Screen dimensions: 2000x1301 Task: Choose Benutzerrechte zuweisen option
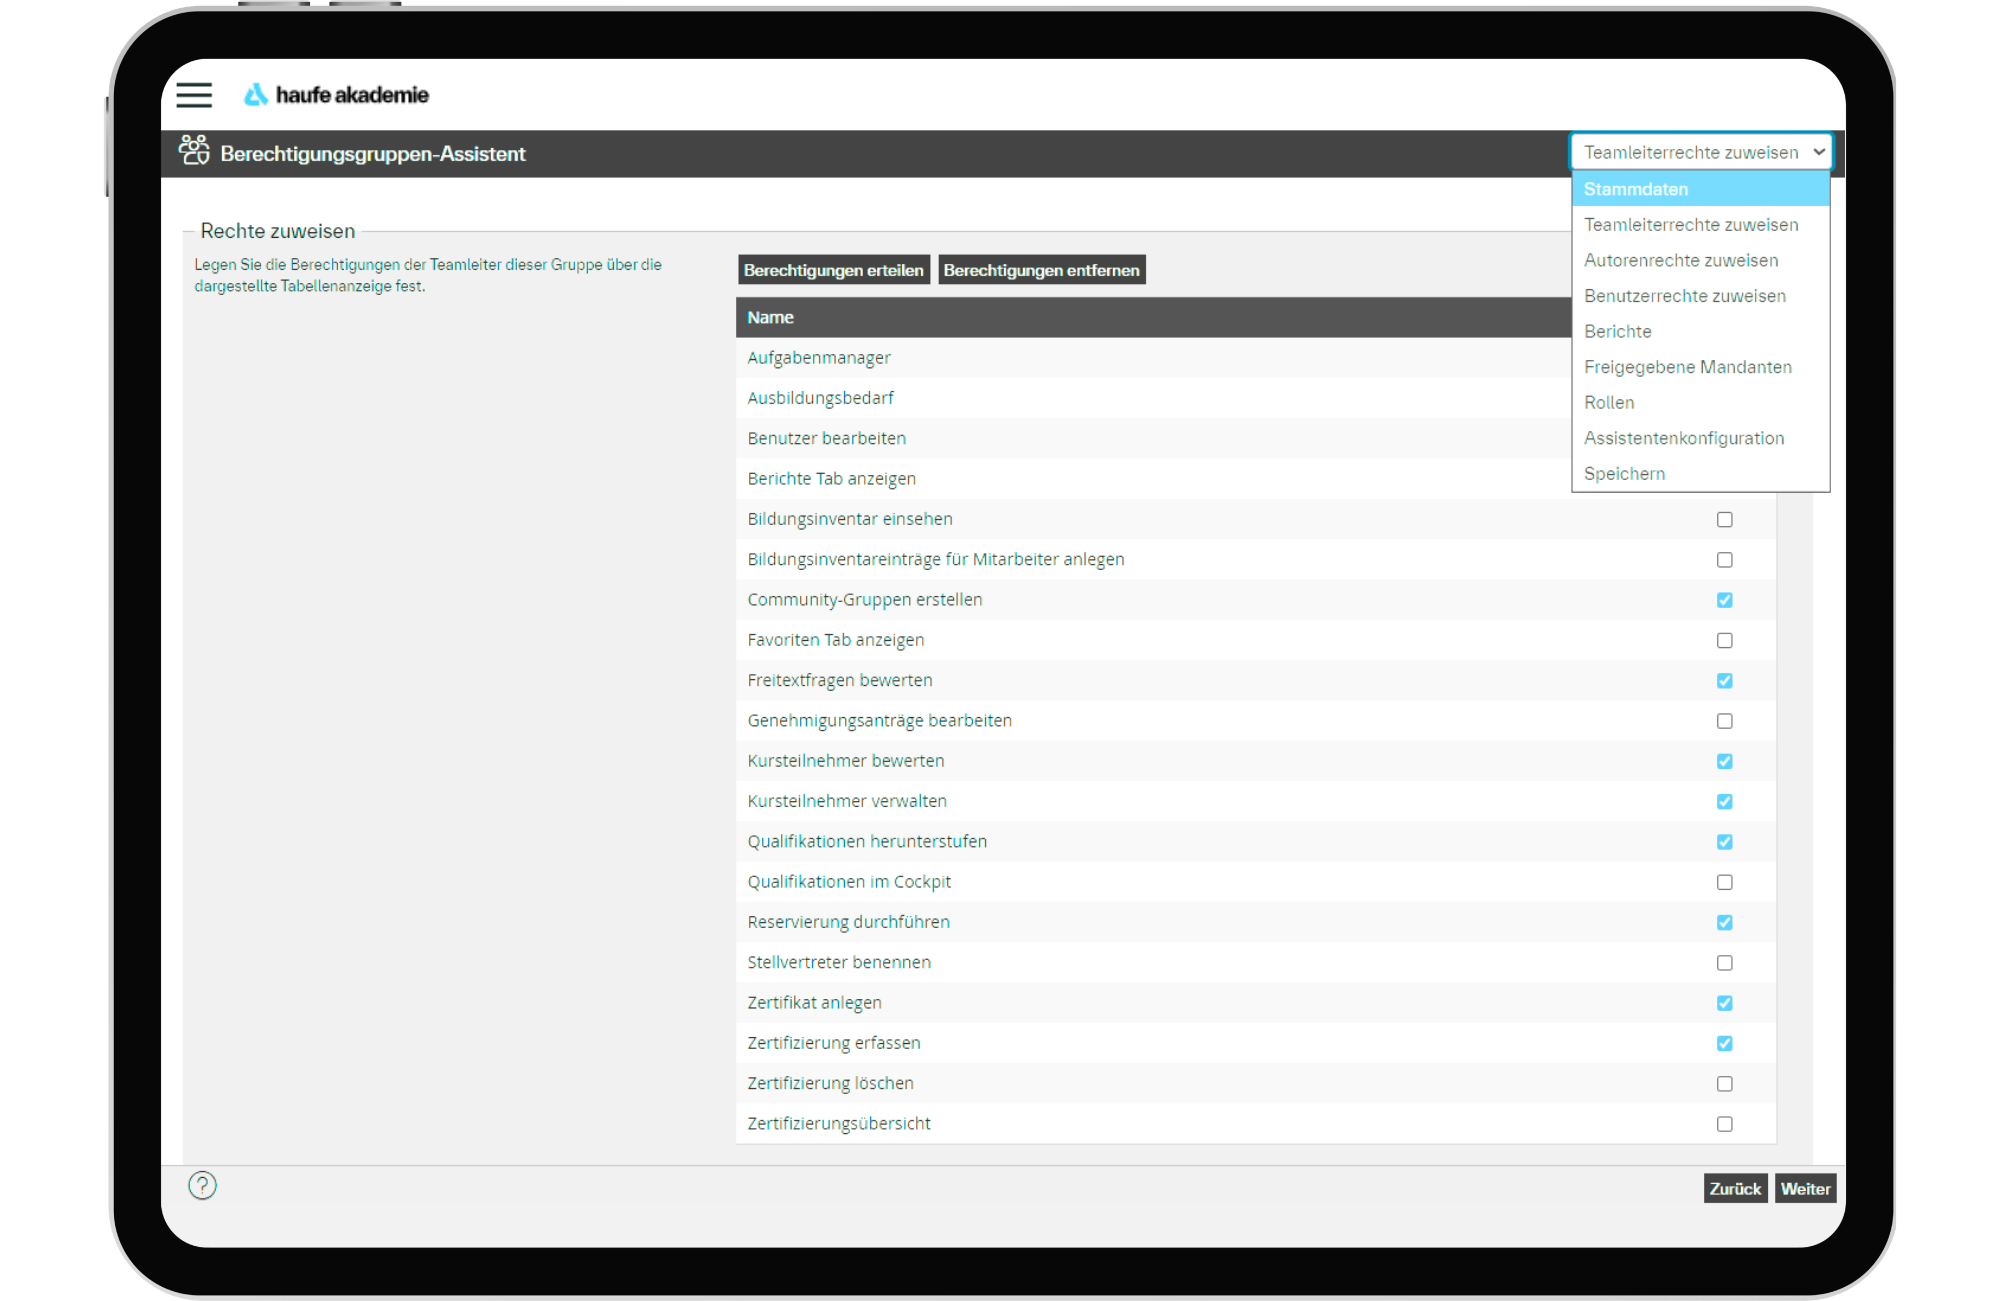point(1701,296)
